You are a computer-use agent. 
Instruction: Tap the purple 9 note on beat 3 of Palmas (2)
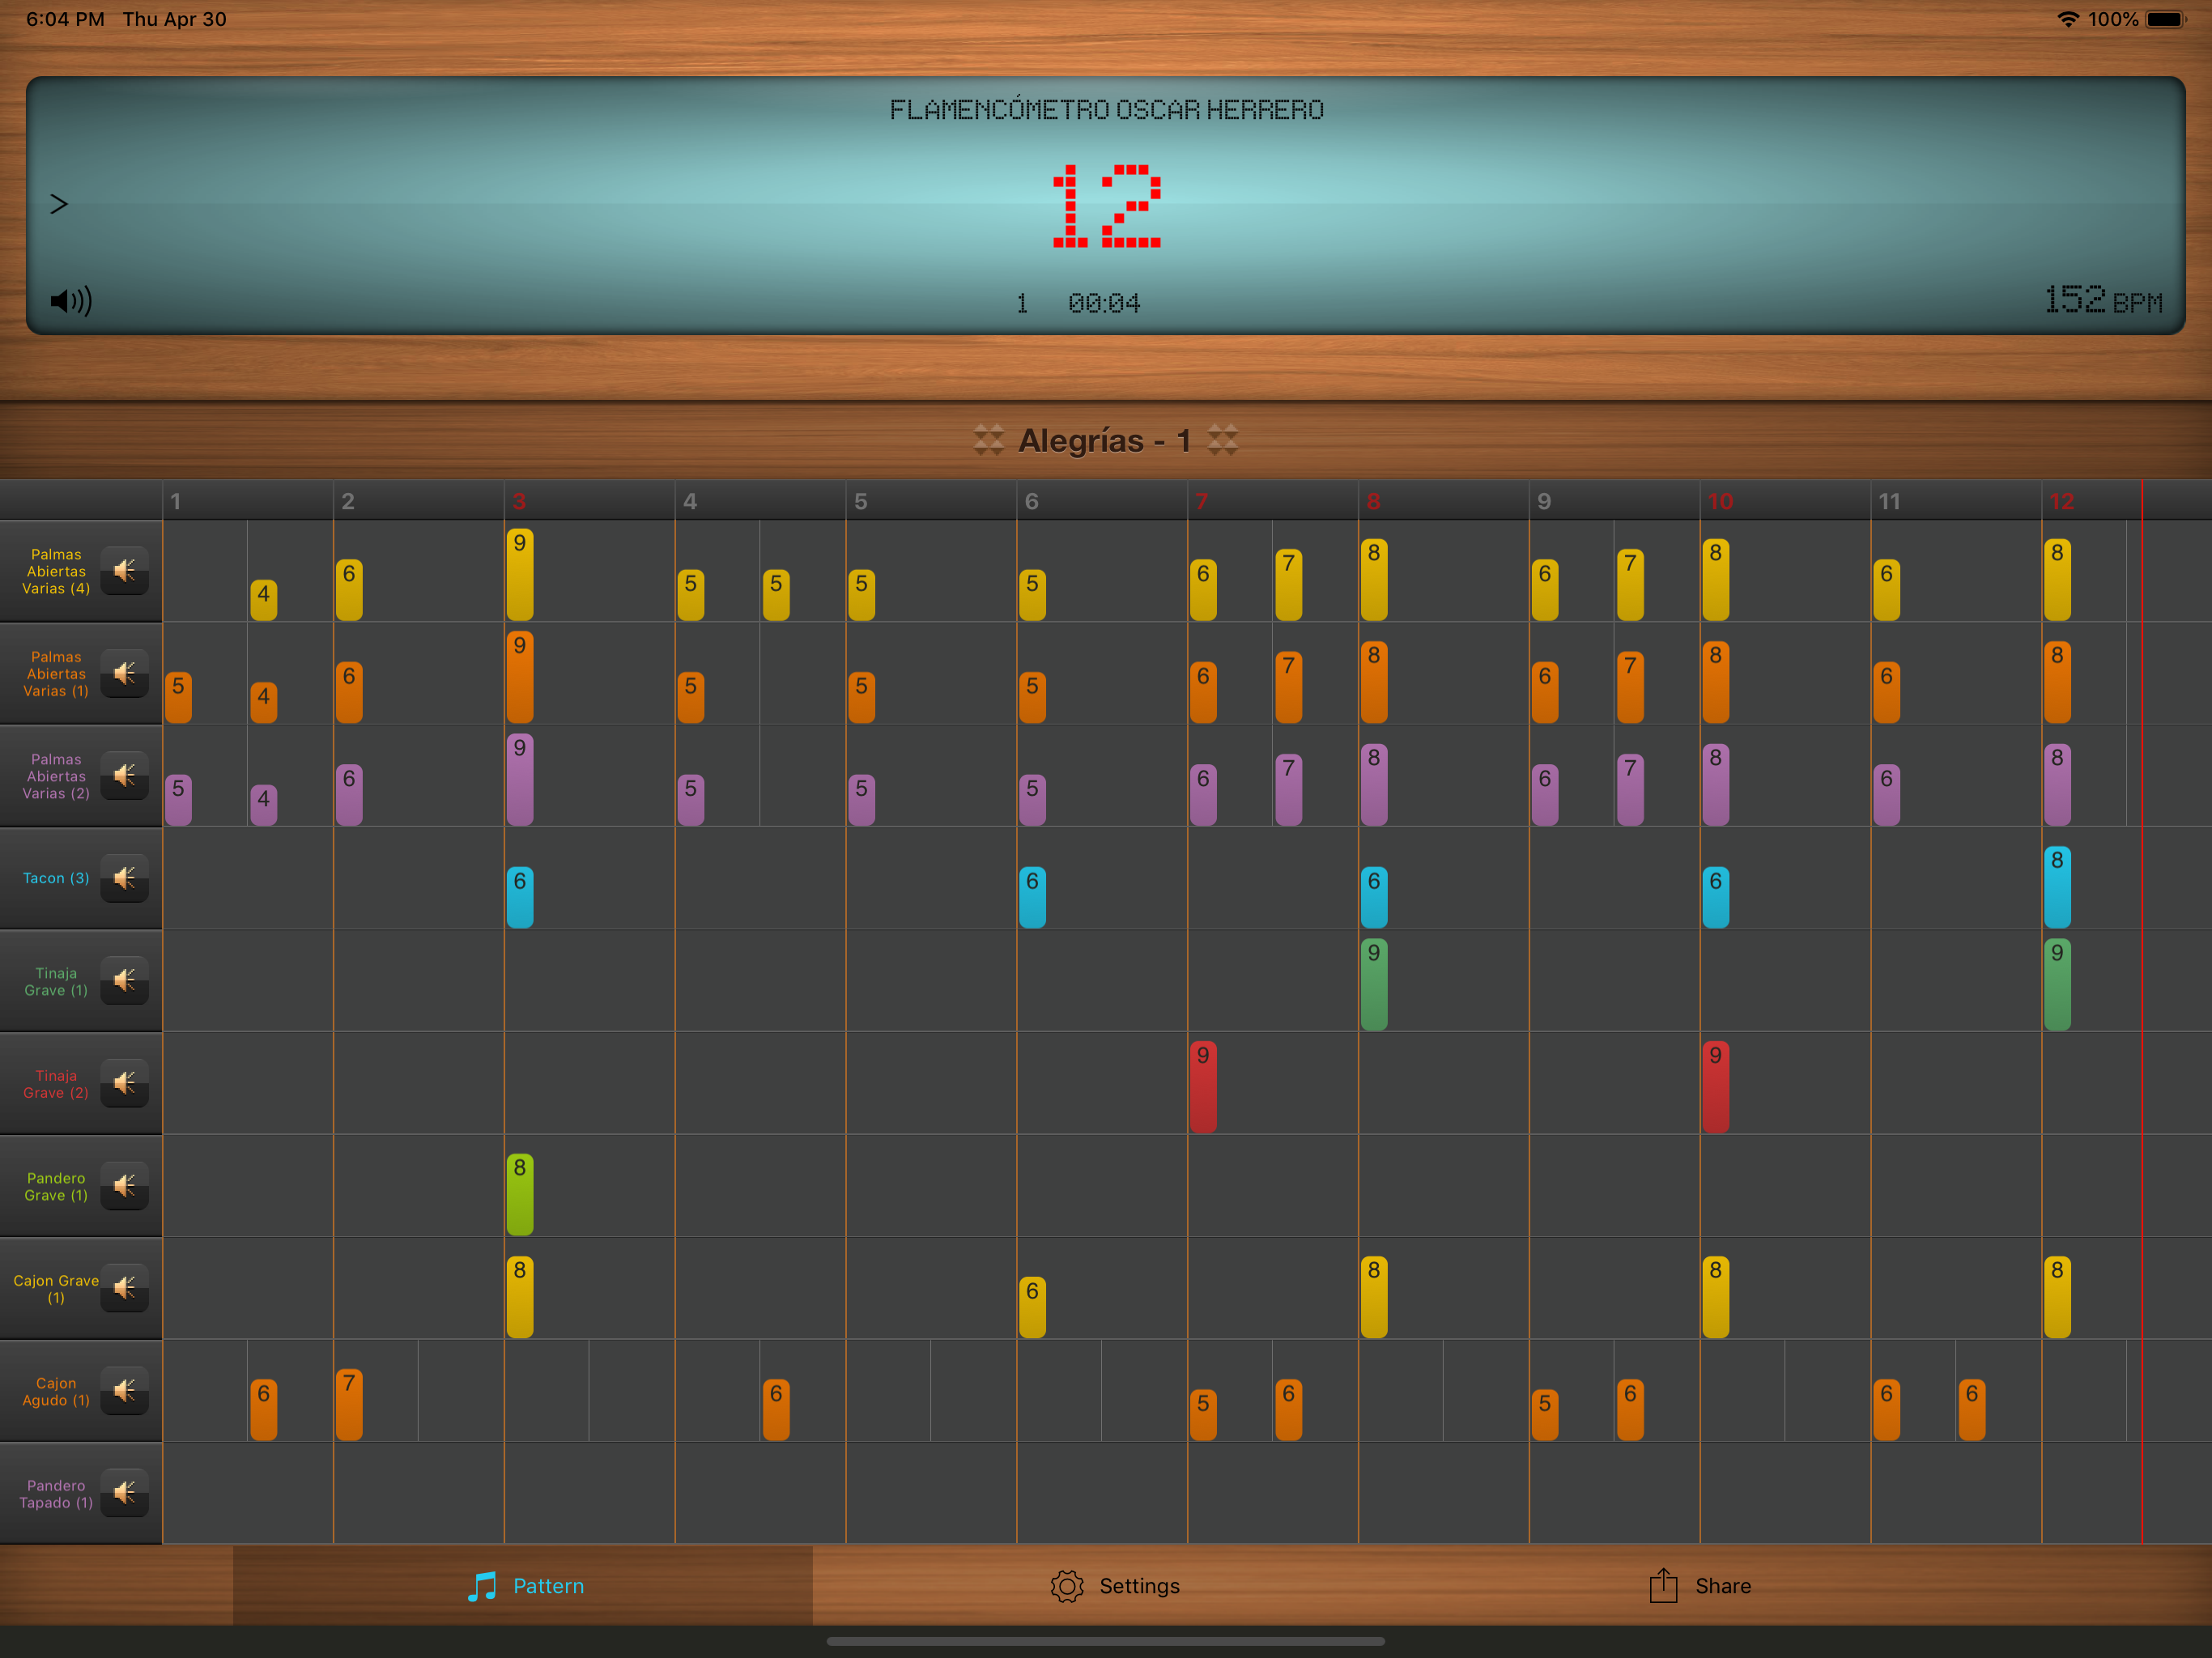(x=520, y=779)
